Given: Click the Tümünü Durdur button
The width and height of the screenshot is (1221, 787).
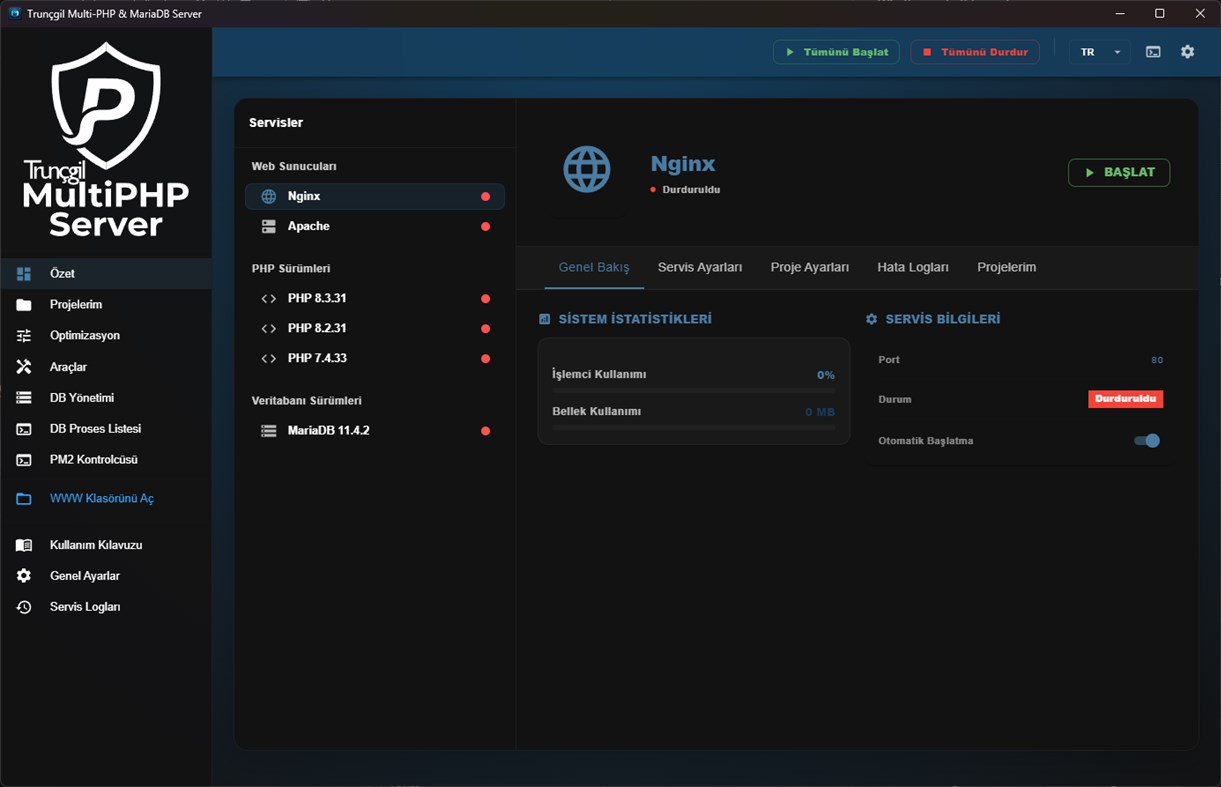Looking at the screenshot, I should point(975,52).
